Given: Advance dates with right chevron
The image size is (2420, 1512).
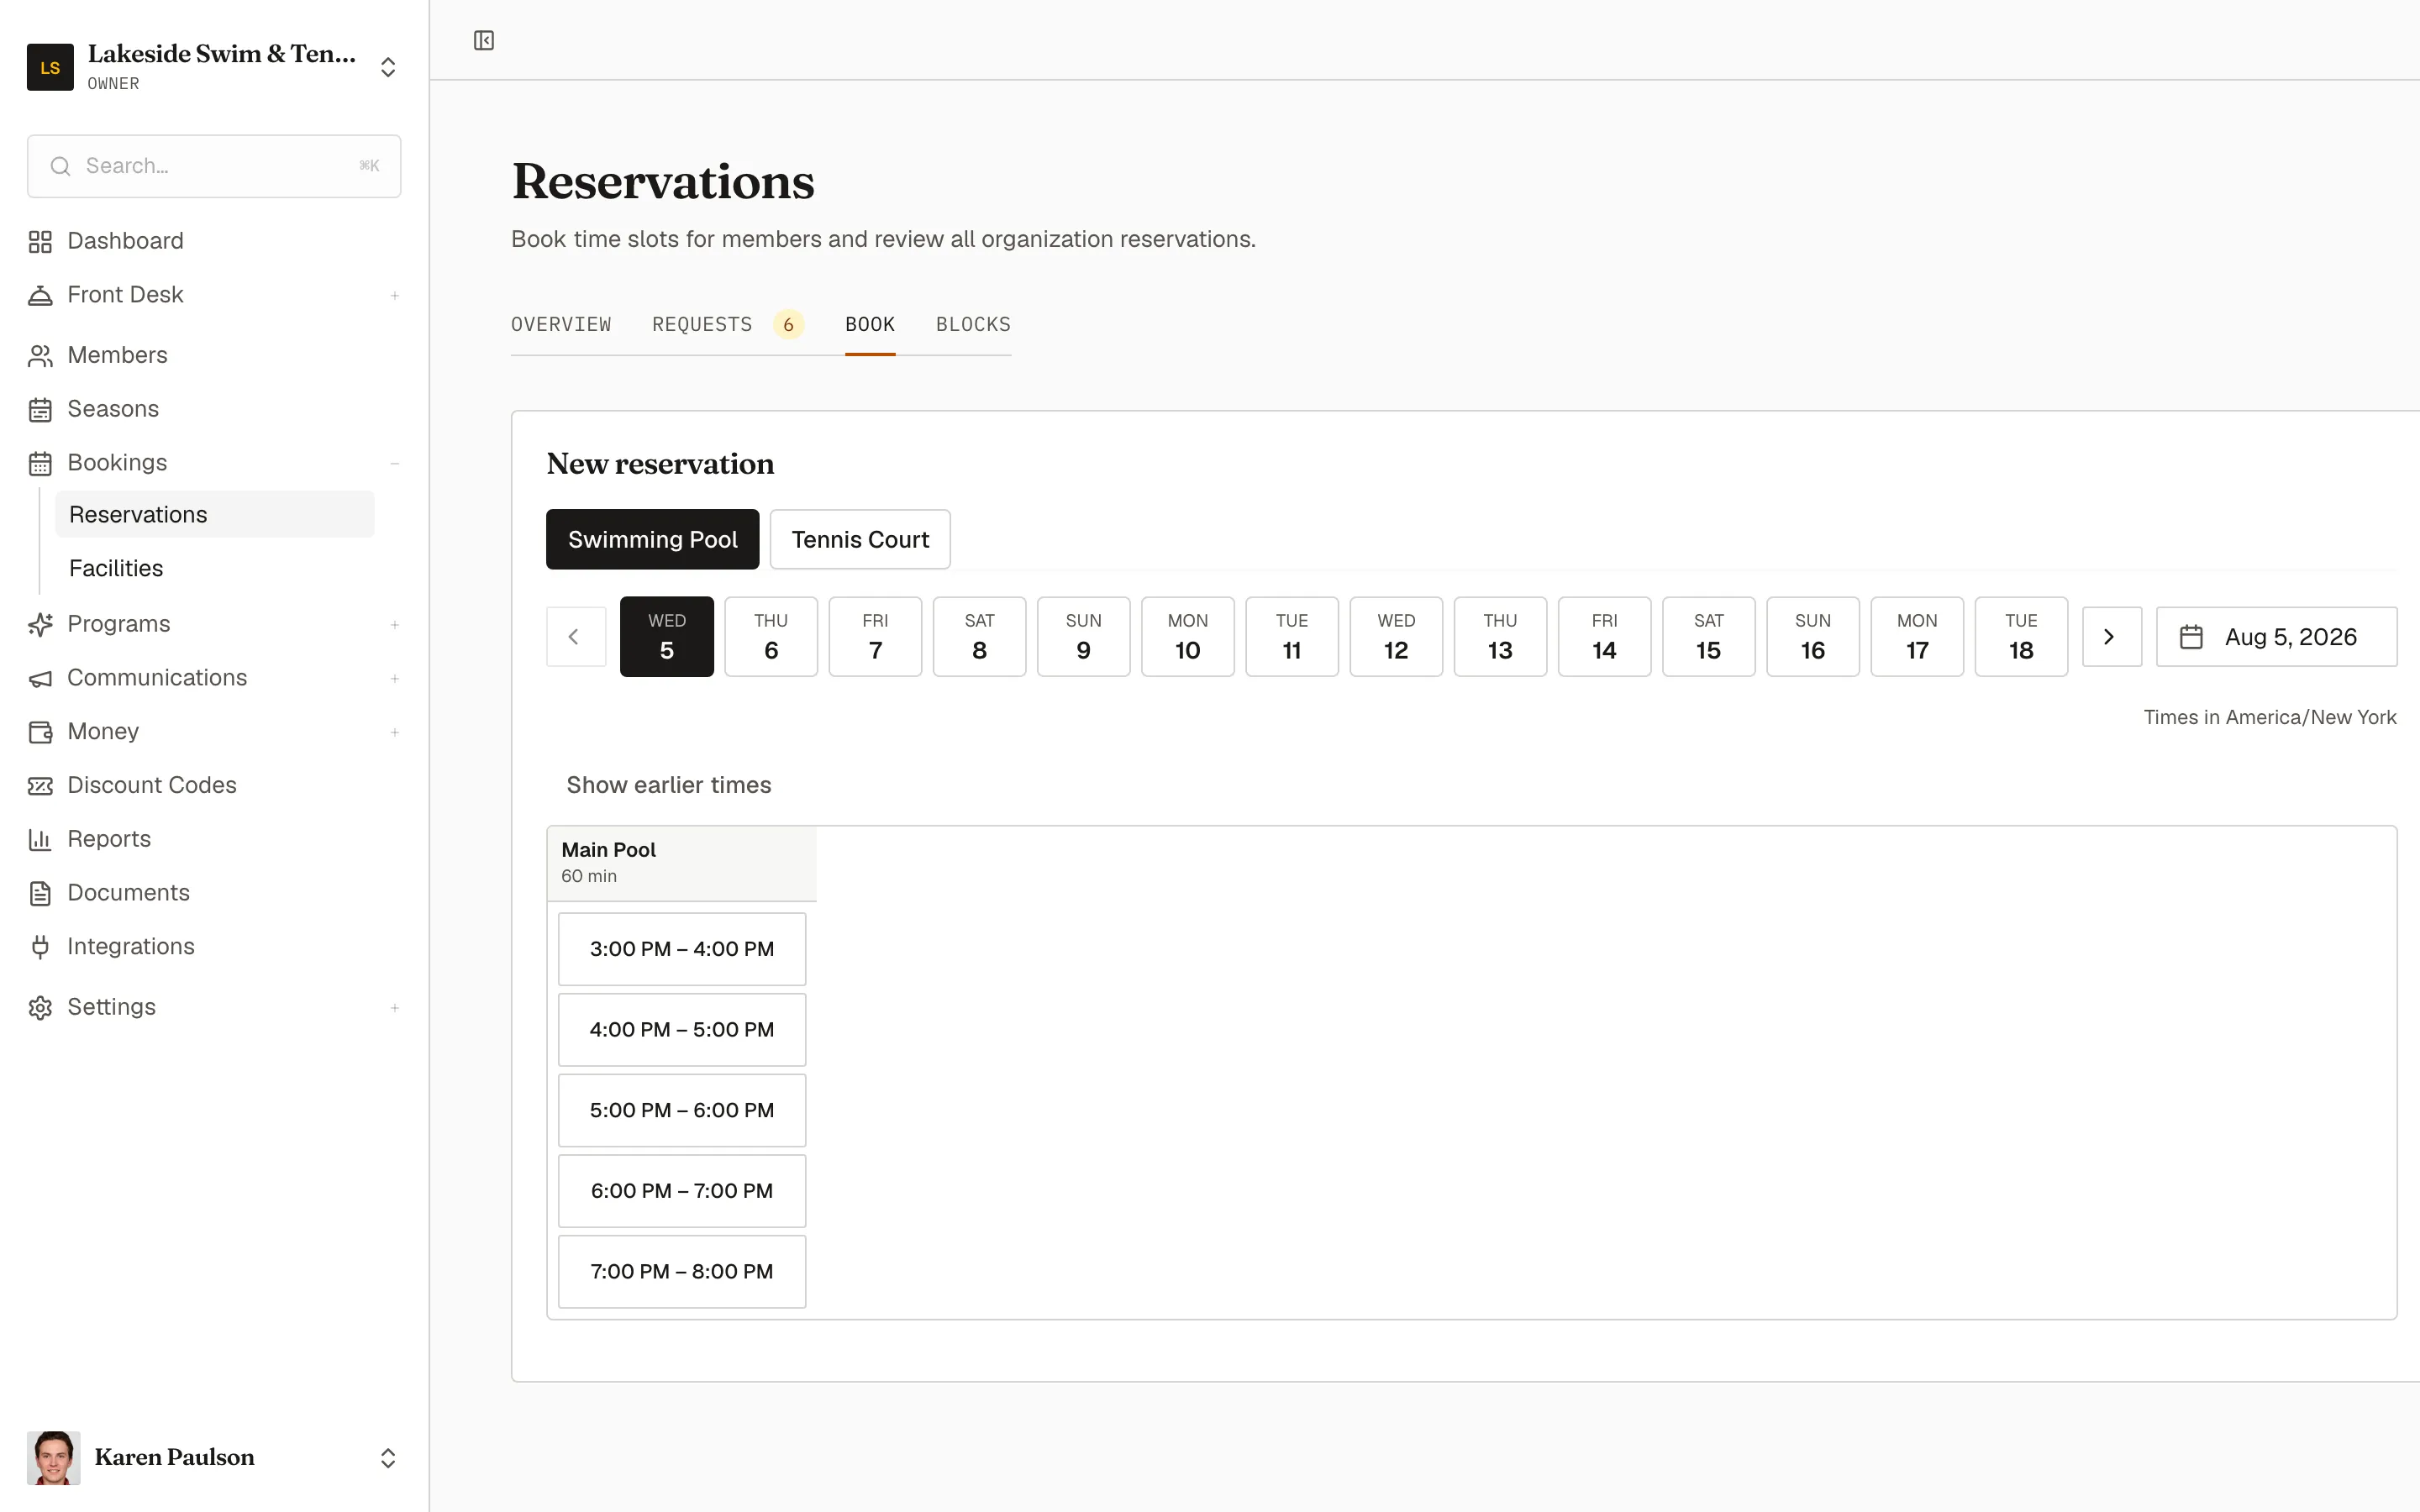Looking at the screenshot, I should pos(2111,637).
